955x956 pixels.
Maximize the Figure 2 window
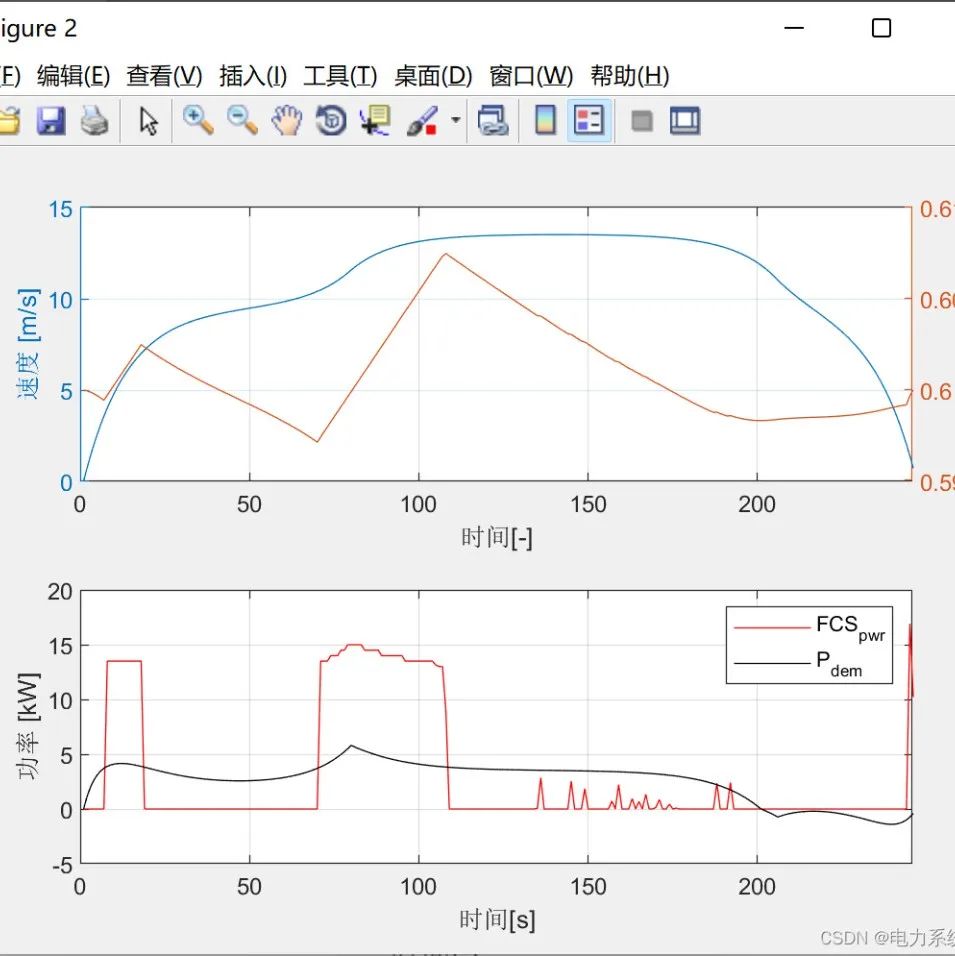pyautogui.click(x=881, y=28)
